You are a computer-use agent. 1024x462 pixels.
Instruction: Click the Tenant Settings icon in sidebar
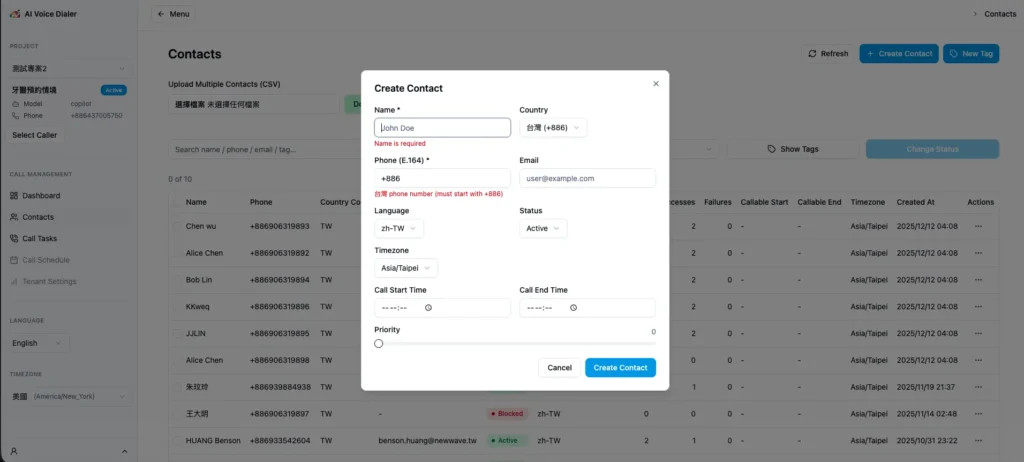tap(14, 281)
